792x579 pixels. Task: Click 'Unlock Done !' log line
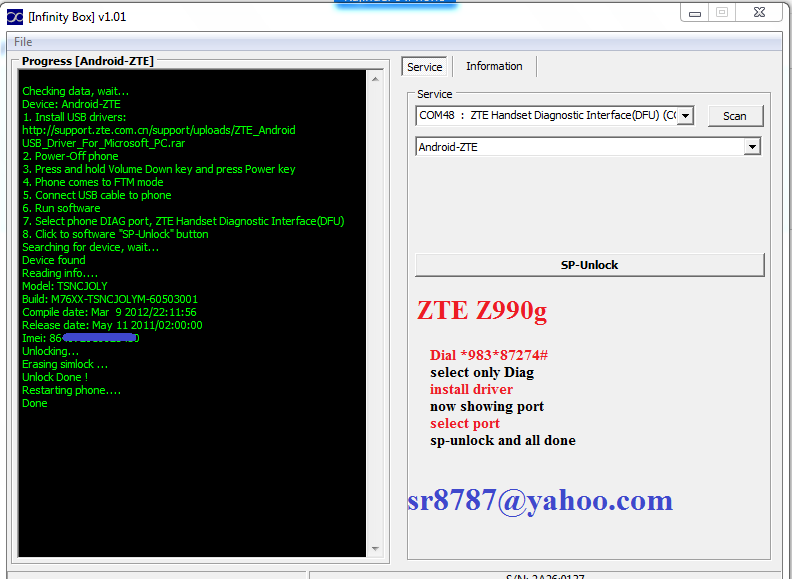point(55,377)
